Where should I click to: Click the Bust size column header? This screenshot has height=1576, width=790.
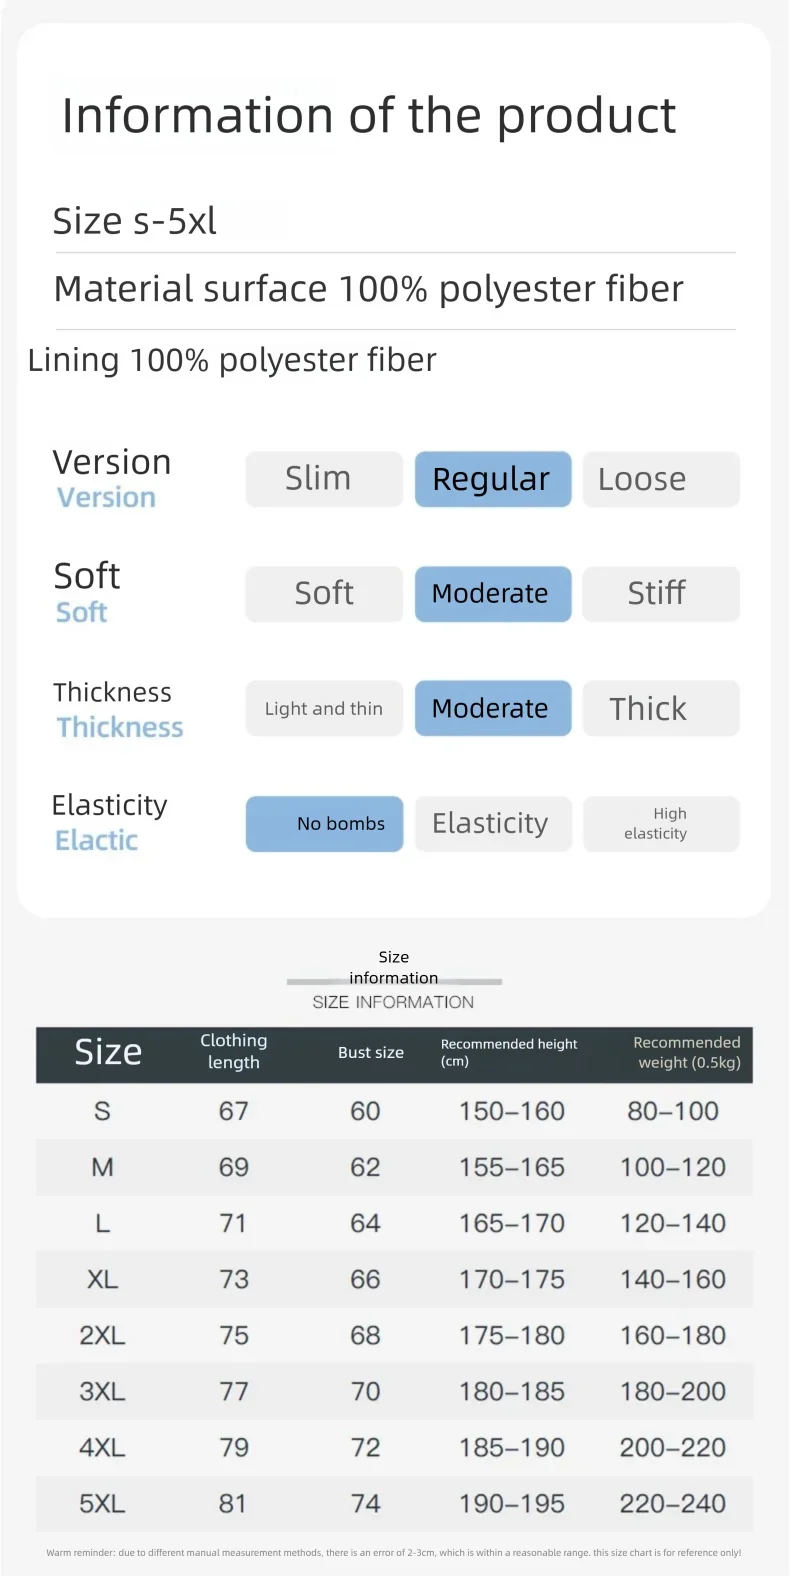[371, 1053]
